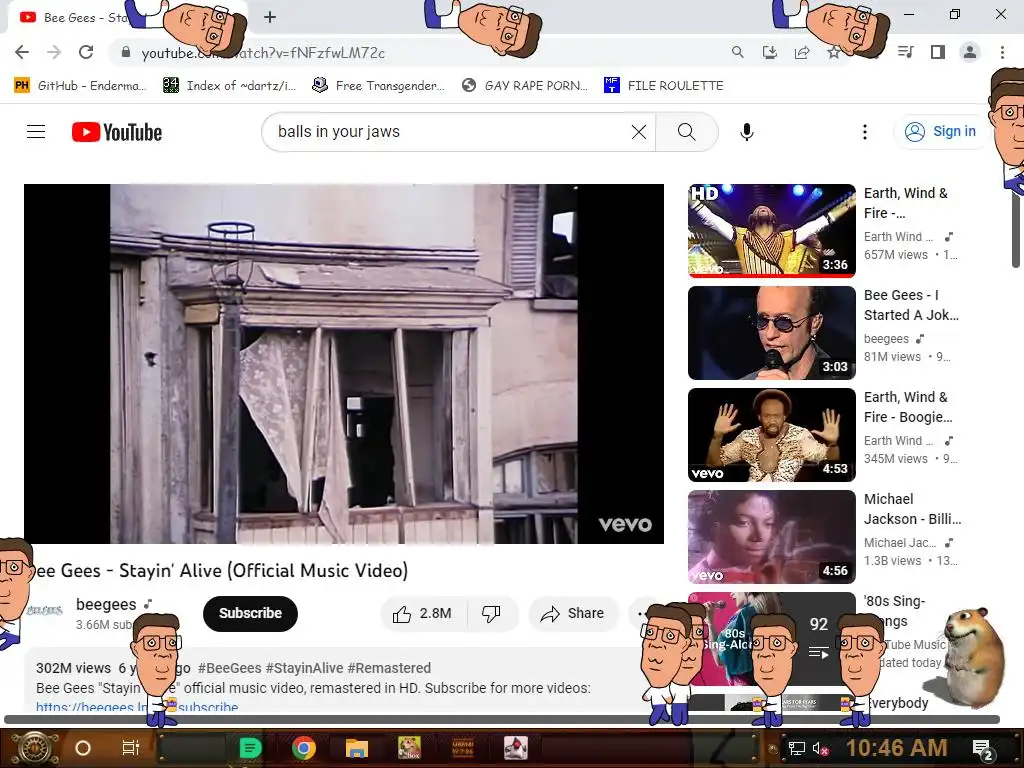Click the green notes app taskbar icon
This screenshot has width=1024, height=768.
250,748
